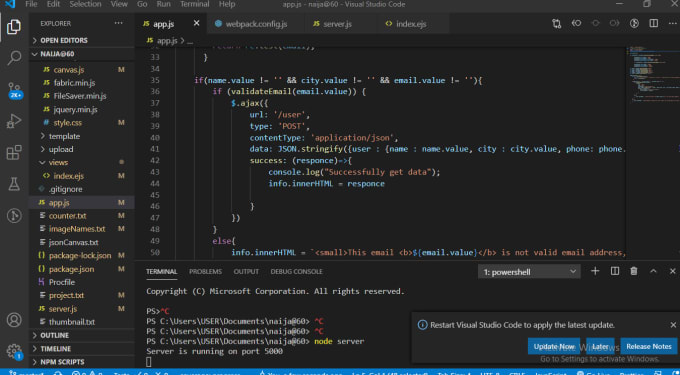Open Procfile in the explorer
Image resolution: width=680 pixels, height=375 pixels.
coord(62,282)
